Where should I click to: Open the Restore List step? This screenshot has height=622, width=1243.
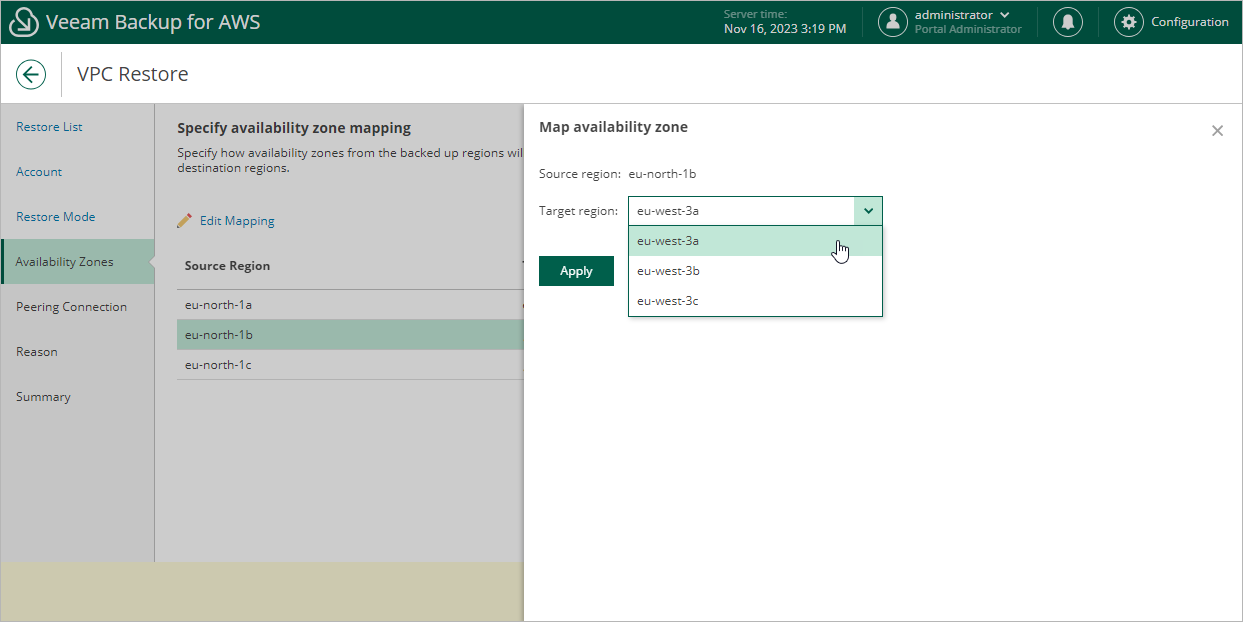click(49, 127)
